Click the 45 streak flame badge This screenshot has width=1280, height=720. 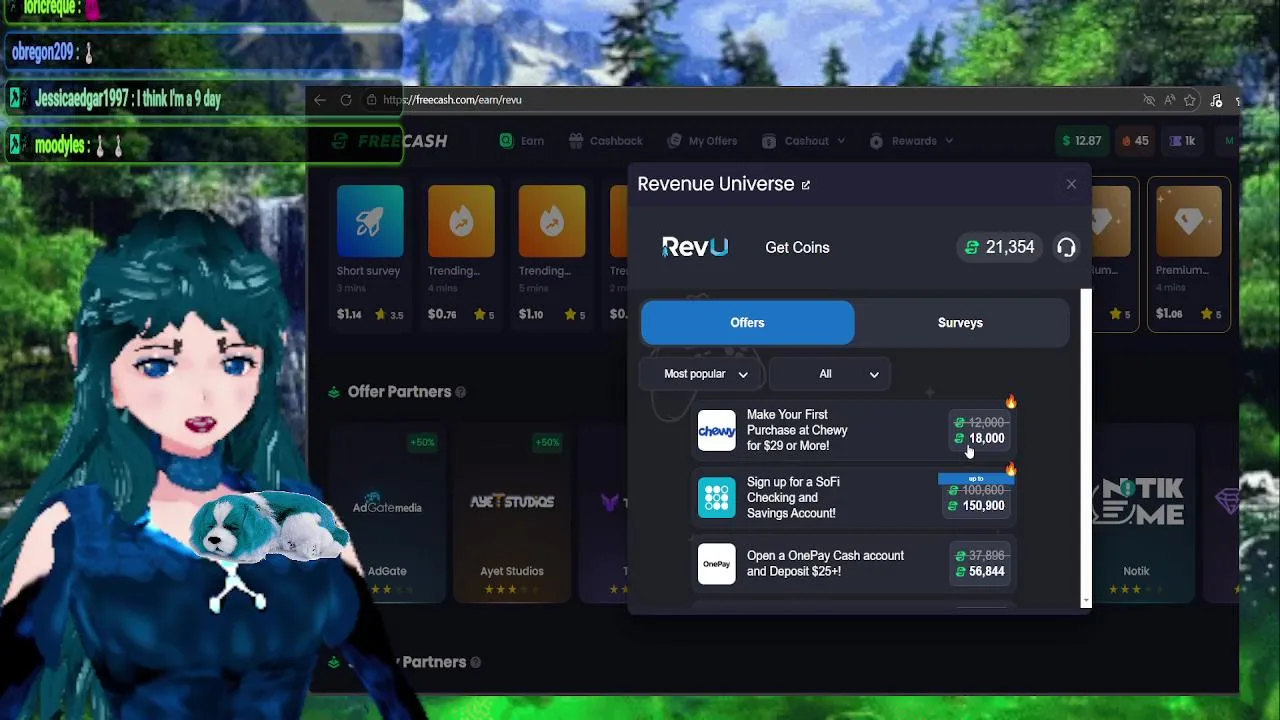[1135, 141]
